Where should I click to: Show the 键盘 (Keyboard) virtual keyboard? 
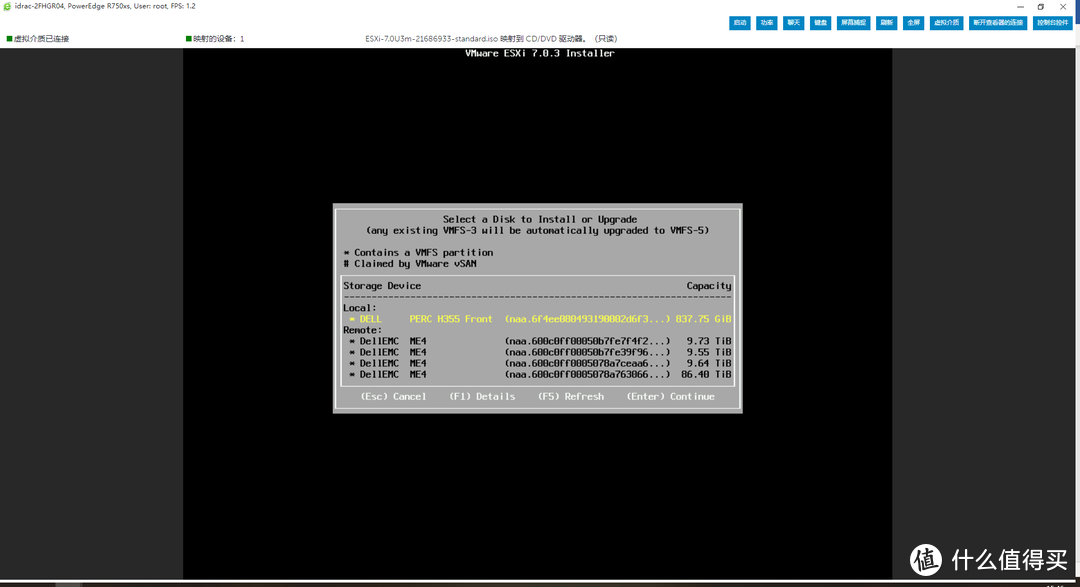tap(820, 23)
